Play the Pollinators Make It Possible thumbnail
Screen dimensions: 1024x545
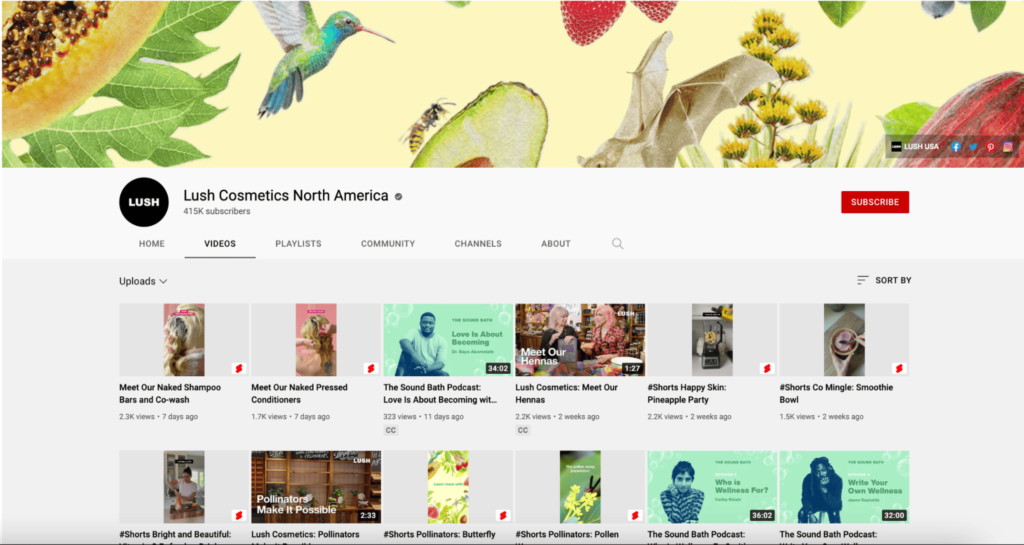pyautogui.click(x=316, y=487)
